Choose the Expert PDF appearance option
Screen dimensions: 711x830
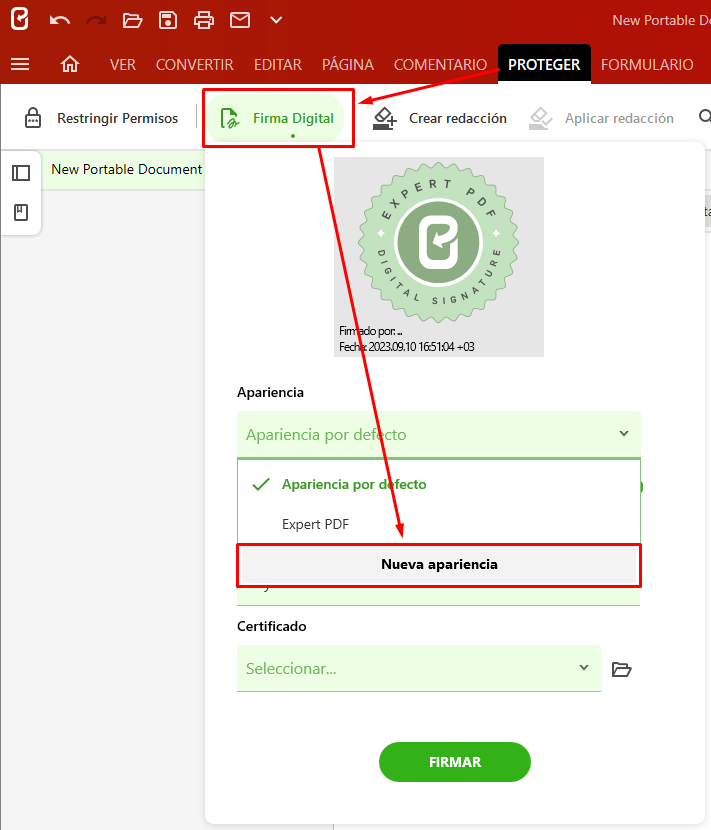click(438, 524)
